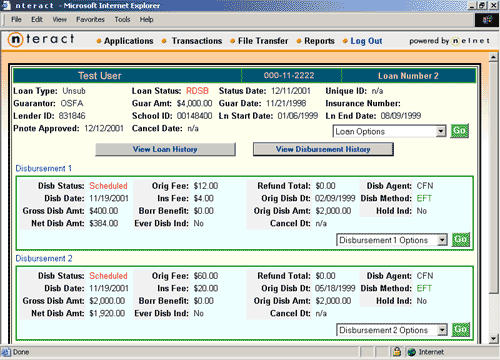Image resolution: width=500 pixels, height=360 pixels.
Task: Click the vertical scrollbar thumb
Action: 494,177
